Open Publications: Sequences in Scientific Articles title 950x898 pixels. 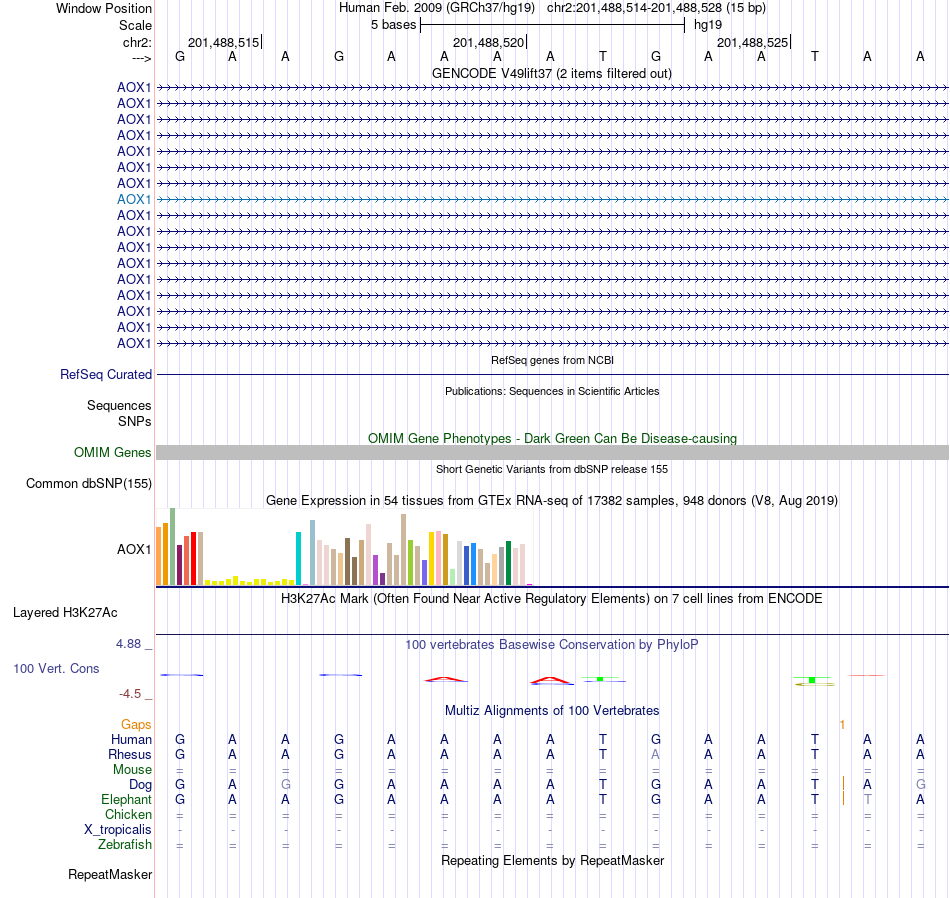click(552, 391)
